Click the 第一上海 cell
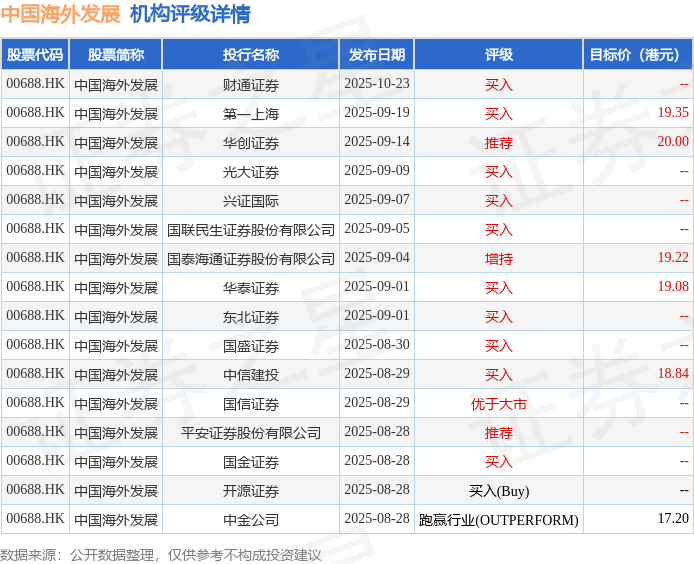The width and height of the screenshot is (694, 564). (251, 114)
